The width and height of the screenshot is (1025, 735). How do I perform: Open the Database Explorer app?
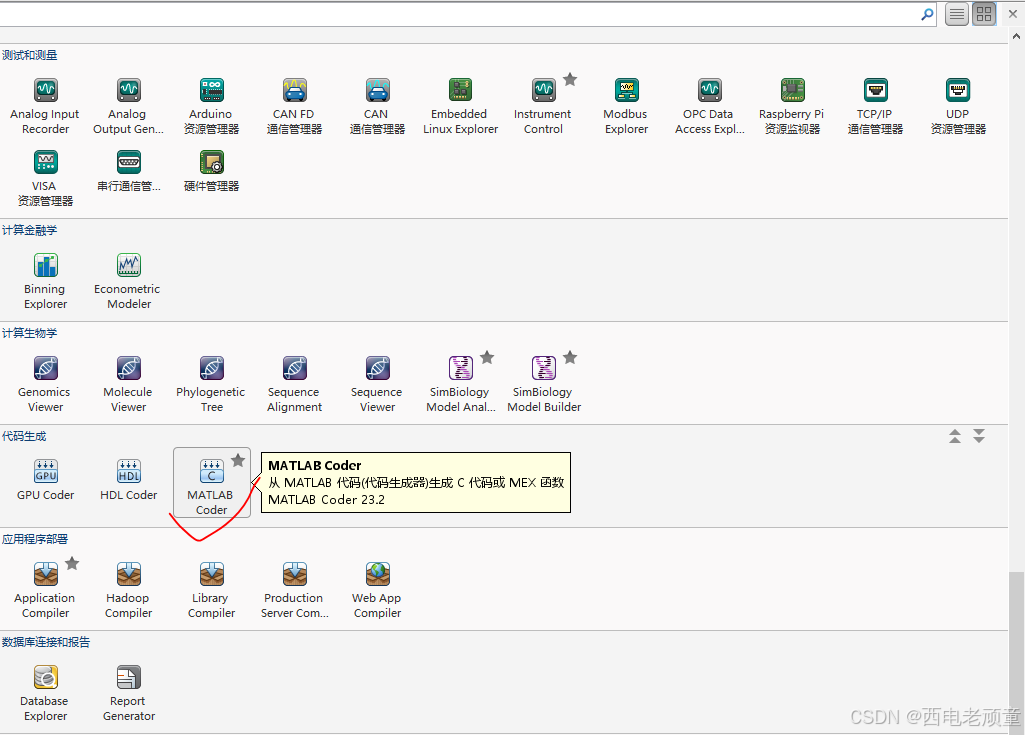45,693
